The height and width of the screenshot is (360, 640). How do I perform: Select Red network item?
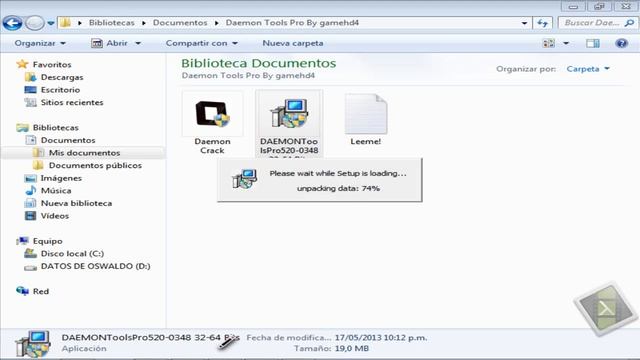(41, 291)
